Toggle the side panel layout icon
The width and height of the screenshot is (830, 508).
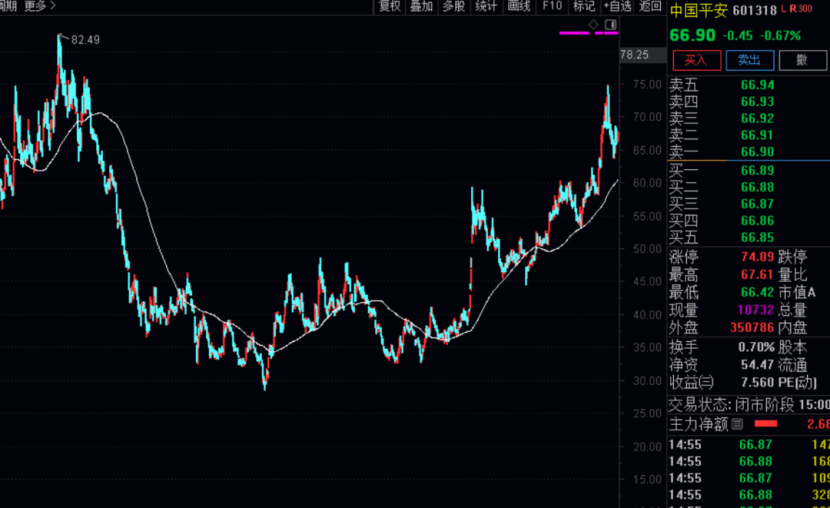coord(611,23)
